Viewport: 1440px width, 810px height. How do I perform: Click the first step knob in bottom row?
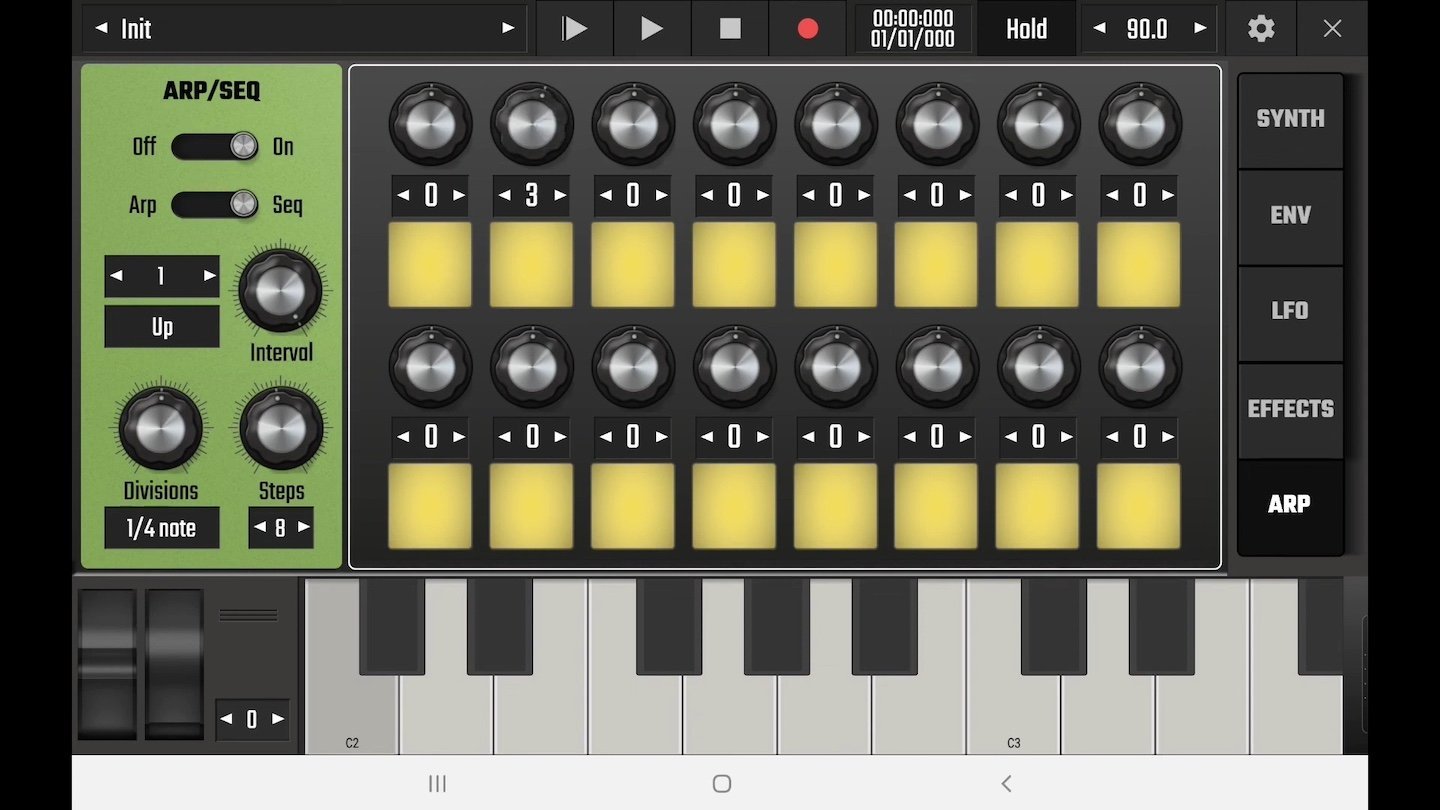pyautogui.click(x=430, y=367)
